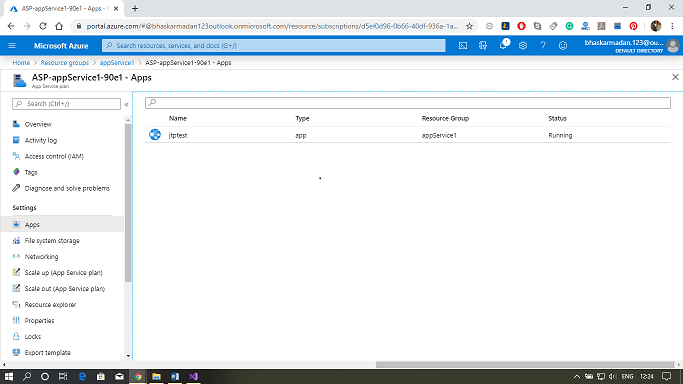
Task: Collapse the left menu with double chevron
Action: point(126,104)
